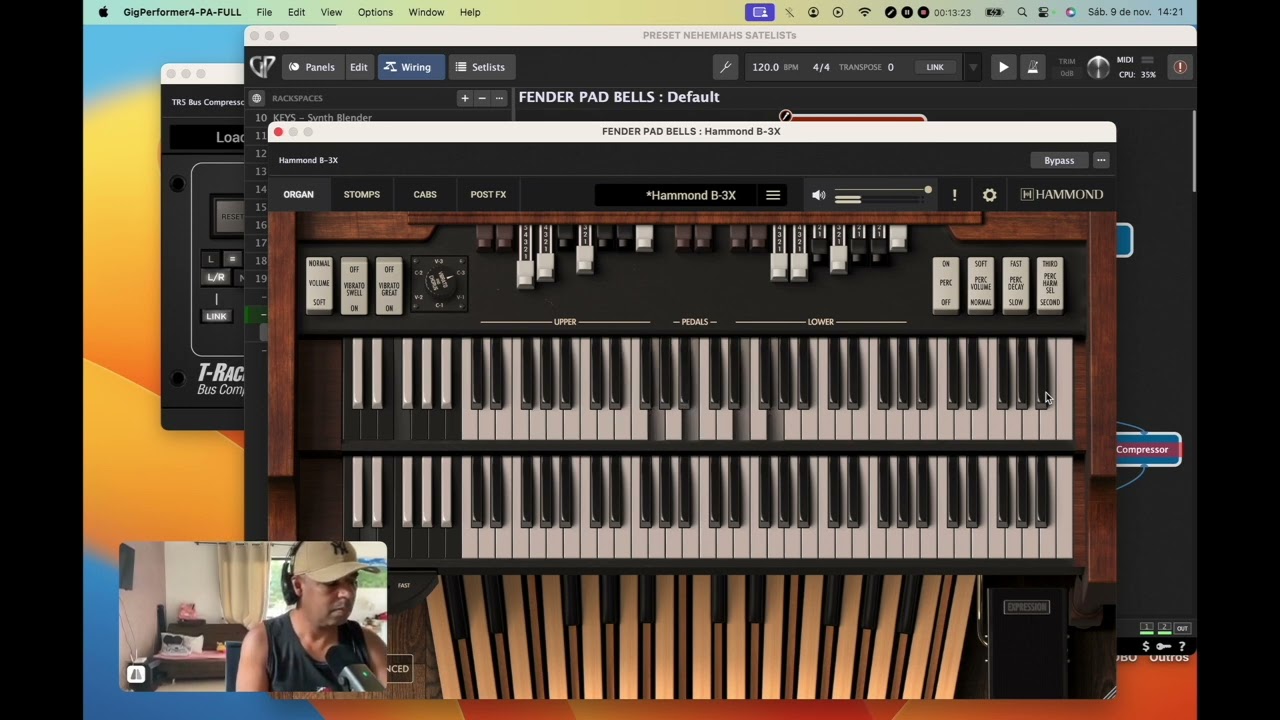
Task: Open the File menu
Action: 264,12
